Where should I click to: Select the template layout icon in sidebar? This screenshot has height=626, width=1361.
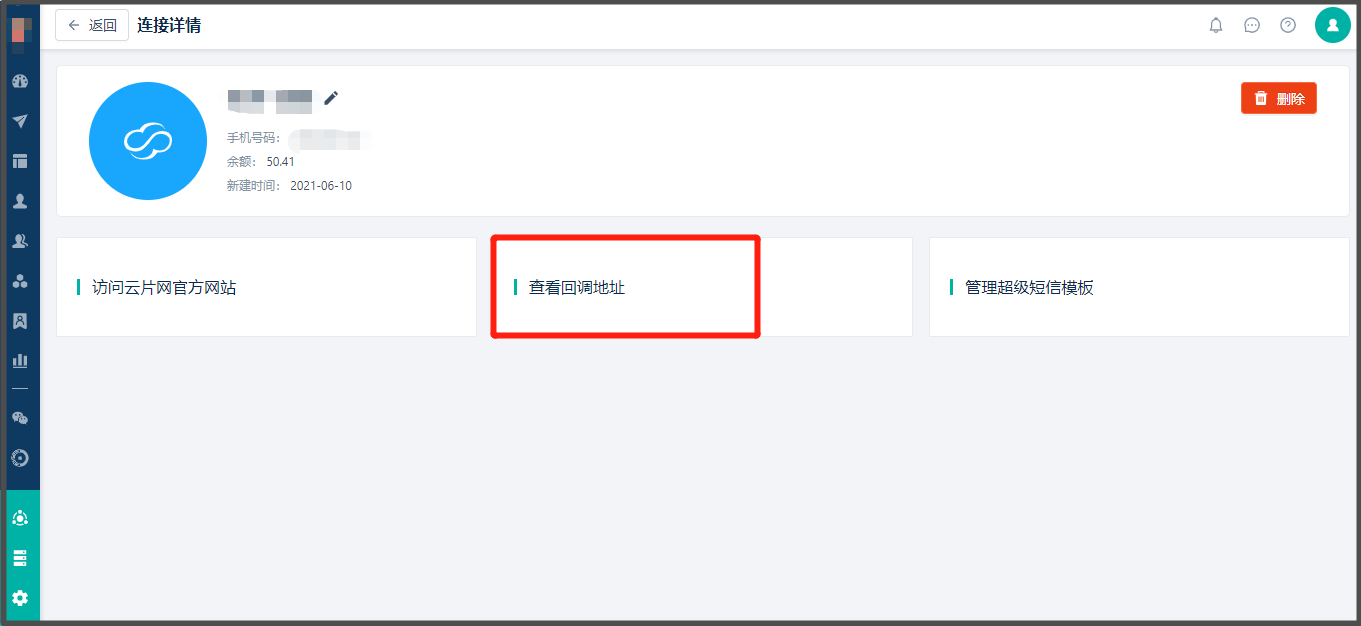20,161
